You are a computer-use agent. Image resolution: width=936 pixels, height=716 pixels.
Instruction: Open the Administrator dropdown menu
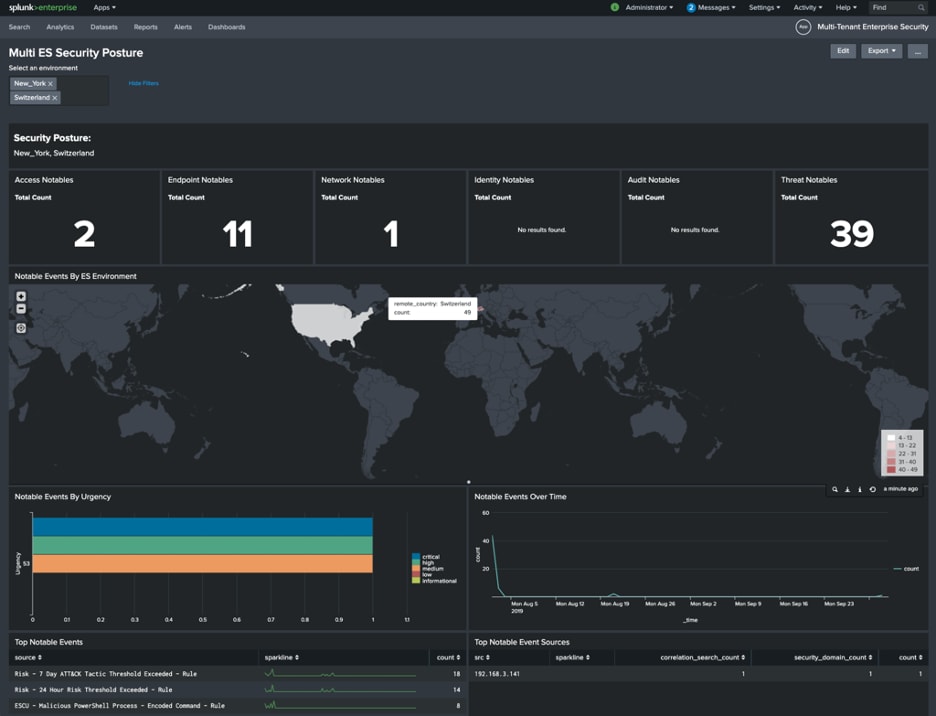coord(649,8)
